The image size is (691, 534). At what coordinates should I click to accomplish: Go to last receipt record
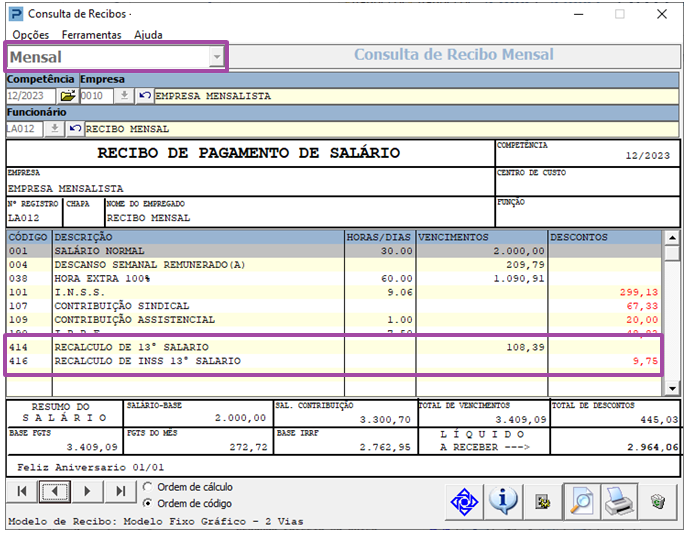tap(120, 491)
